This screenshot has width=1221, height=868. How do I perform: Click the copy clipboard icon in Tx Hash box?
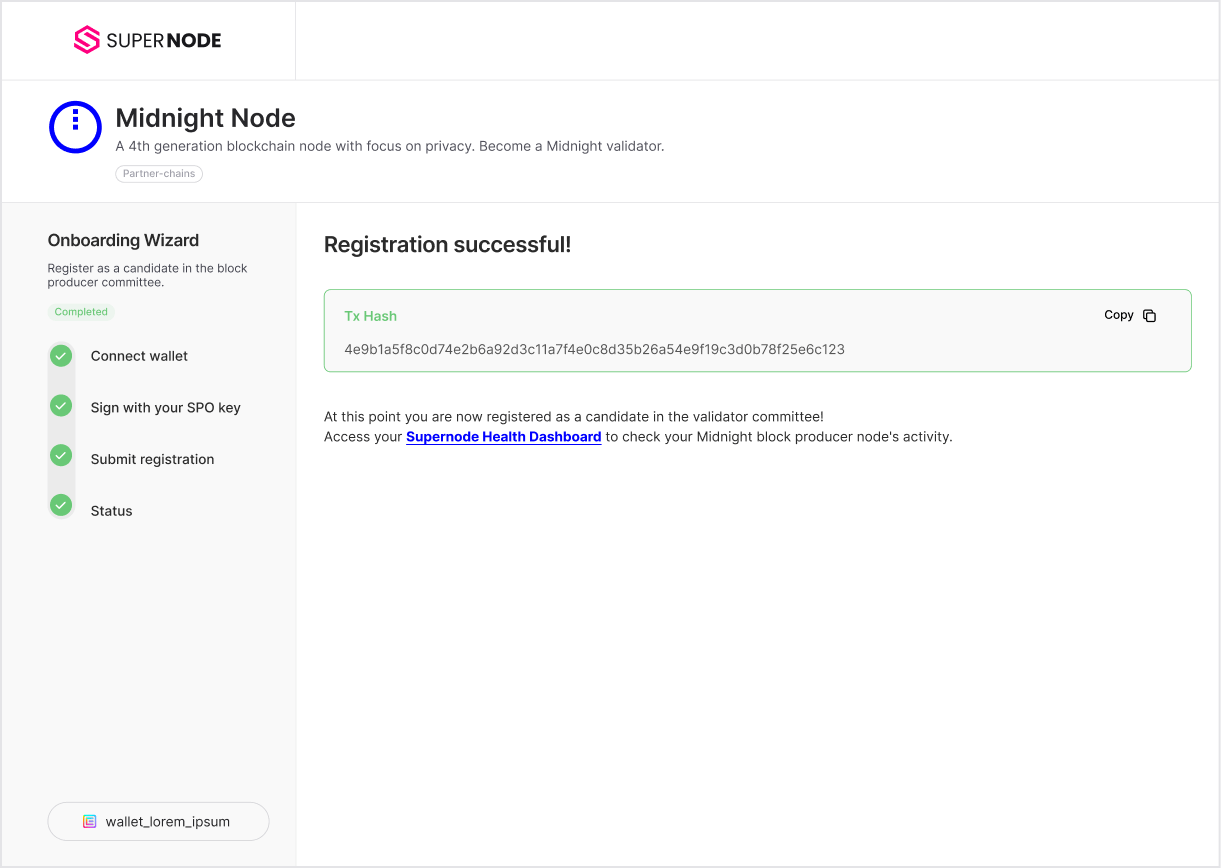click(1149, 316)
